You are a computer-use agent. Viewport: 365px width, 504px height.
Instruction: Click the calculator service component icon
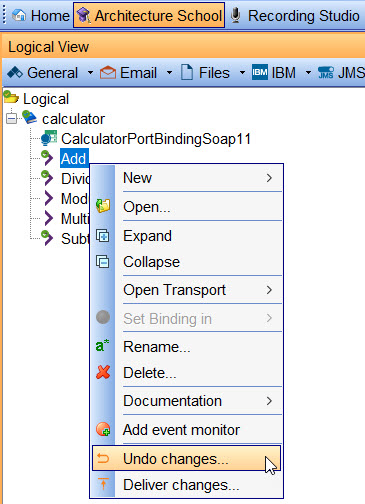pyautogui.click(x=29, y=117)
